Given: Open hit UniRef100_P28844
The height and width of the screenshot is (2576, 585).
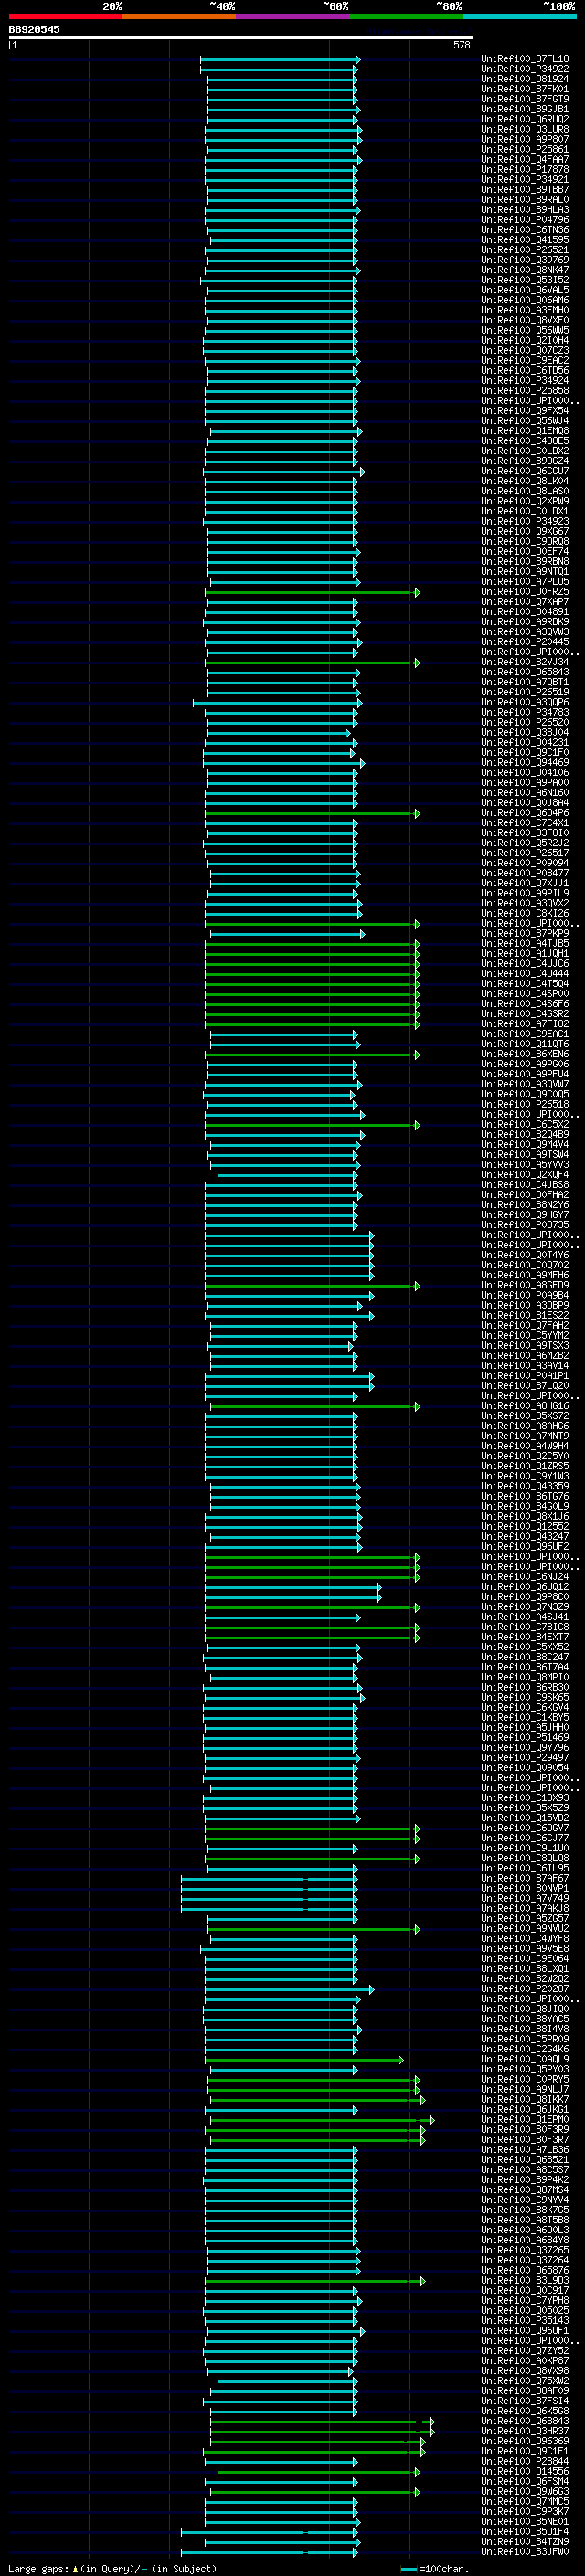Looking at the screenshot, I should click(524, 2461).
